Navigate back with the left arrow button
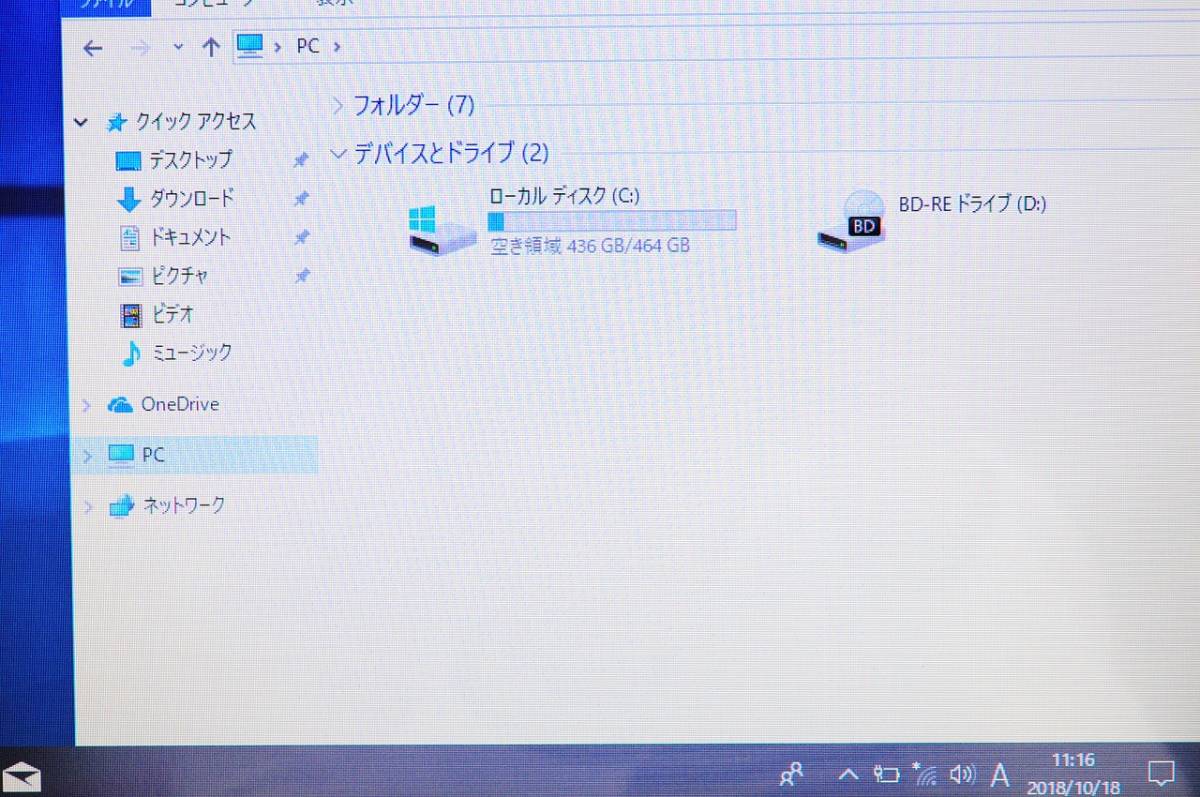The image size is (1200, 797). (93, 47)
